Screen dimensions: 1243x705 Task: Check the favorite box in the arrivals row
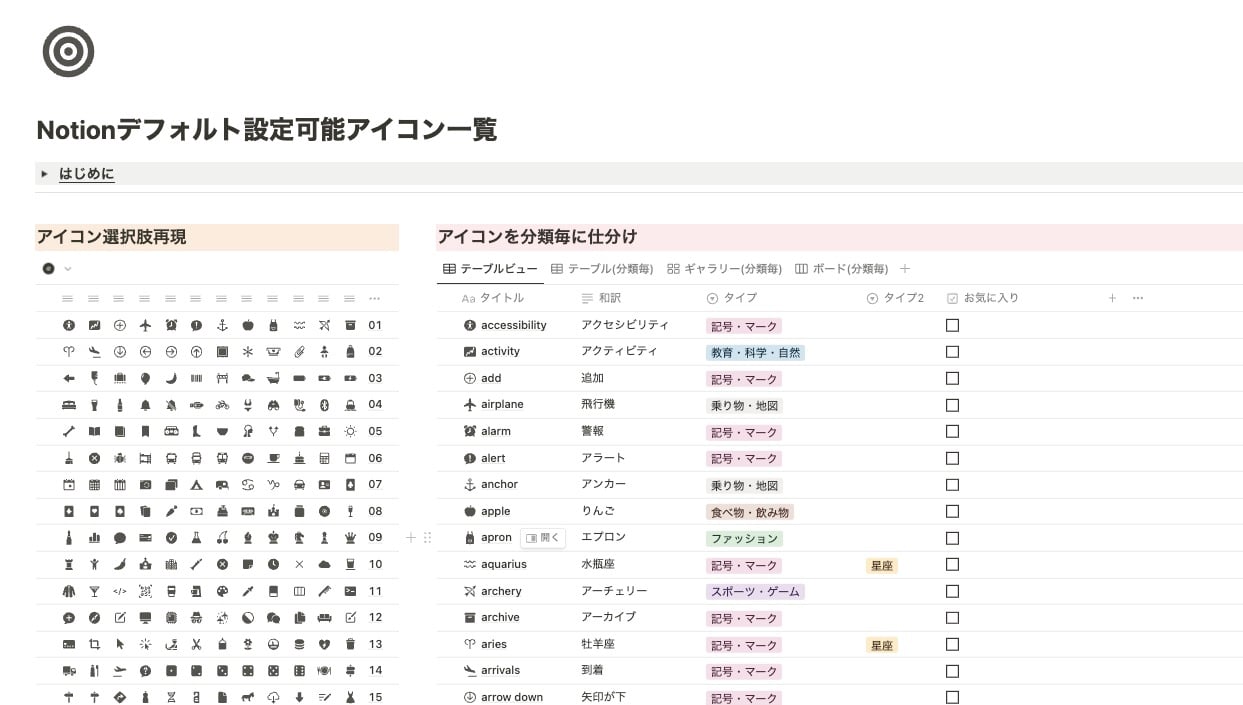952,670
